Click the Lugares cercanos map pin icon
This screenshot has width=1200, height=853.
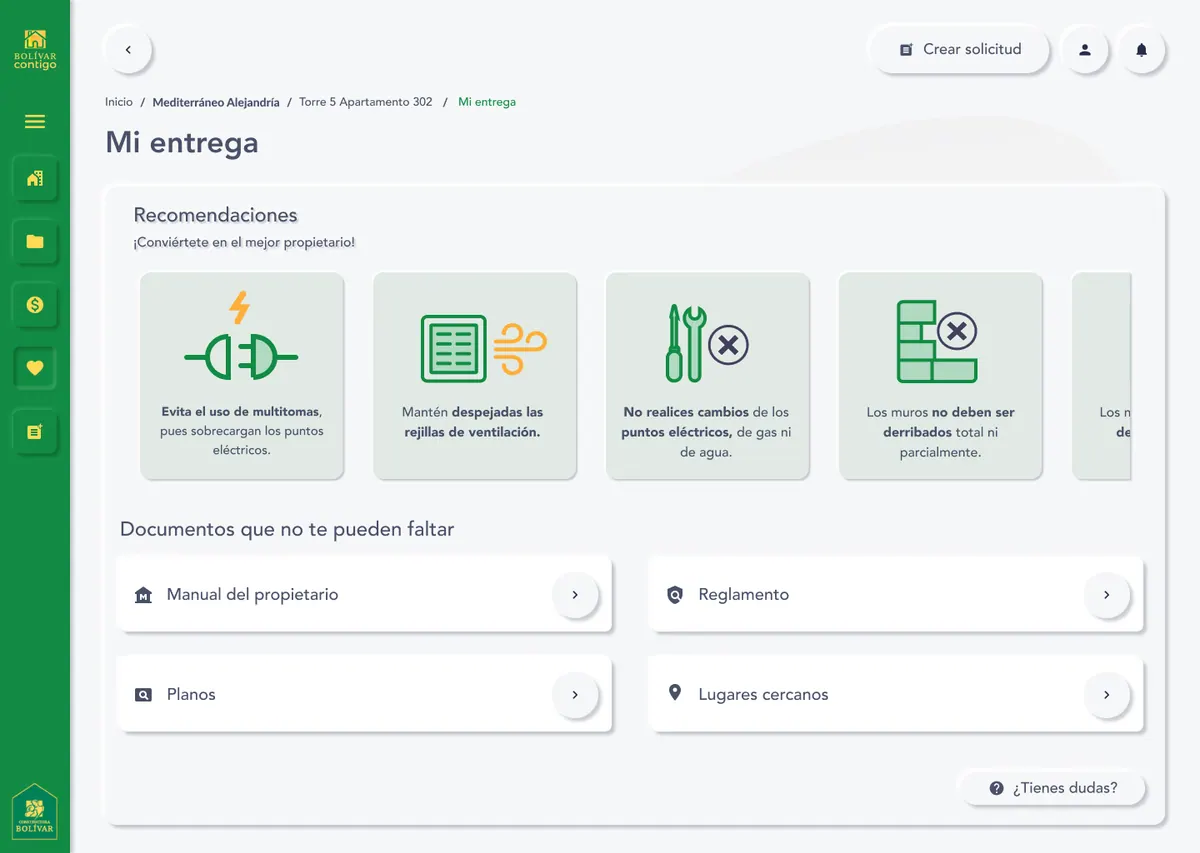pyautogui.click(x=675, y=693)
